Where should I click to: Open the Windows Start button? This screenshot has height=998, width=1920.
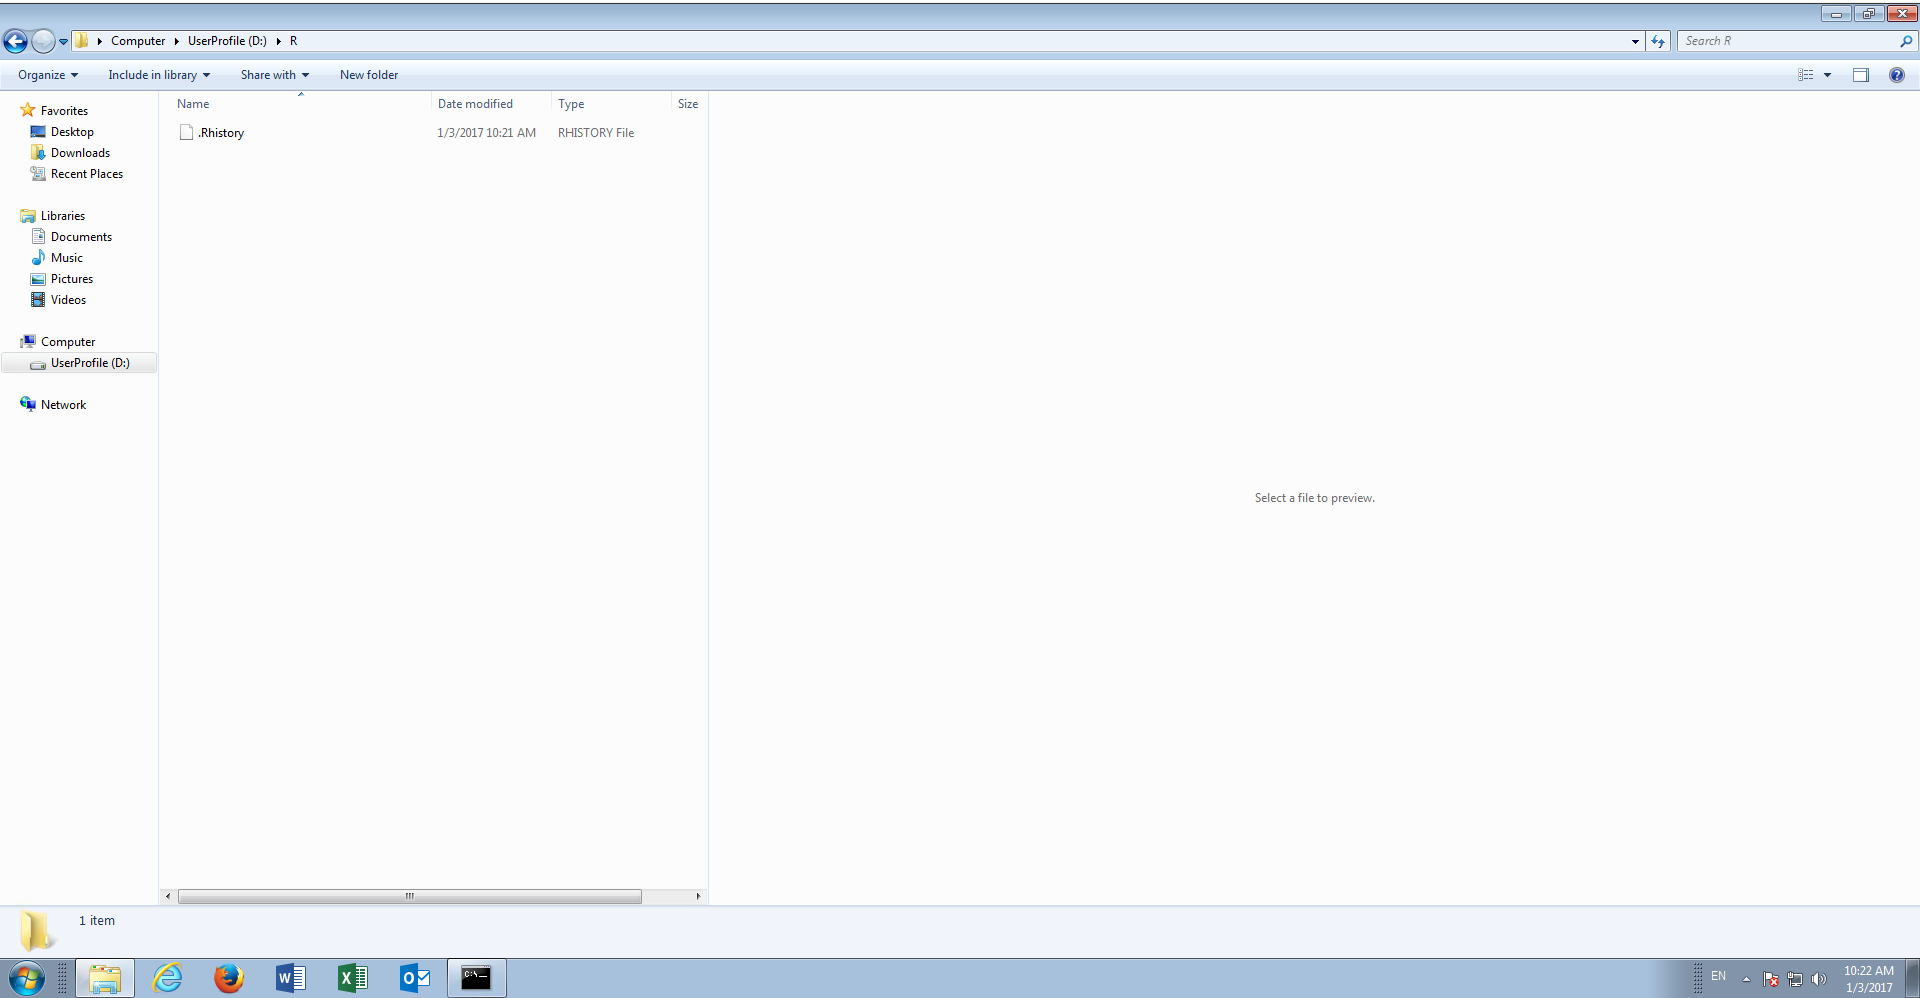click(26, 978)
